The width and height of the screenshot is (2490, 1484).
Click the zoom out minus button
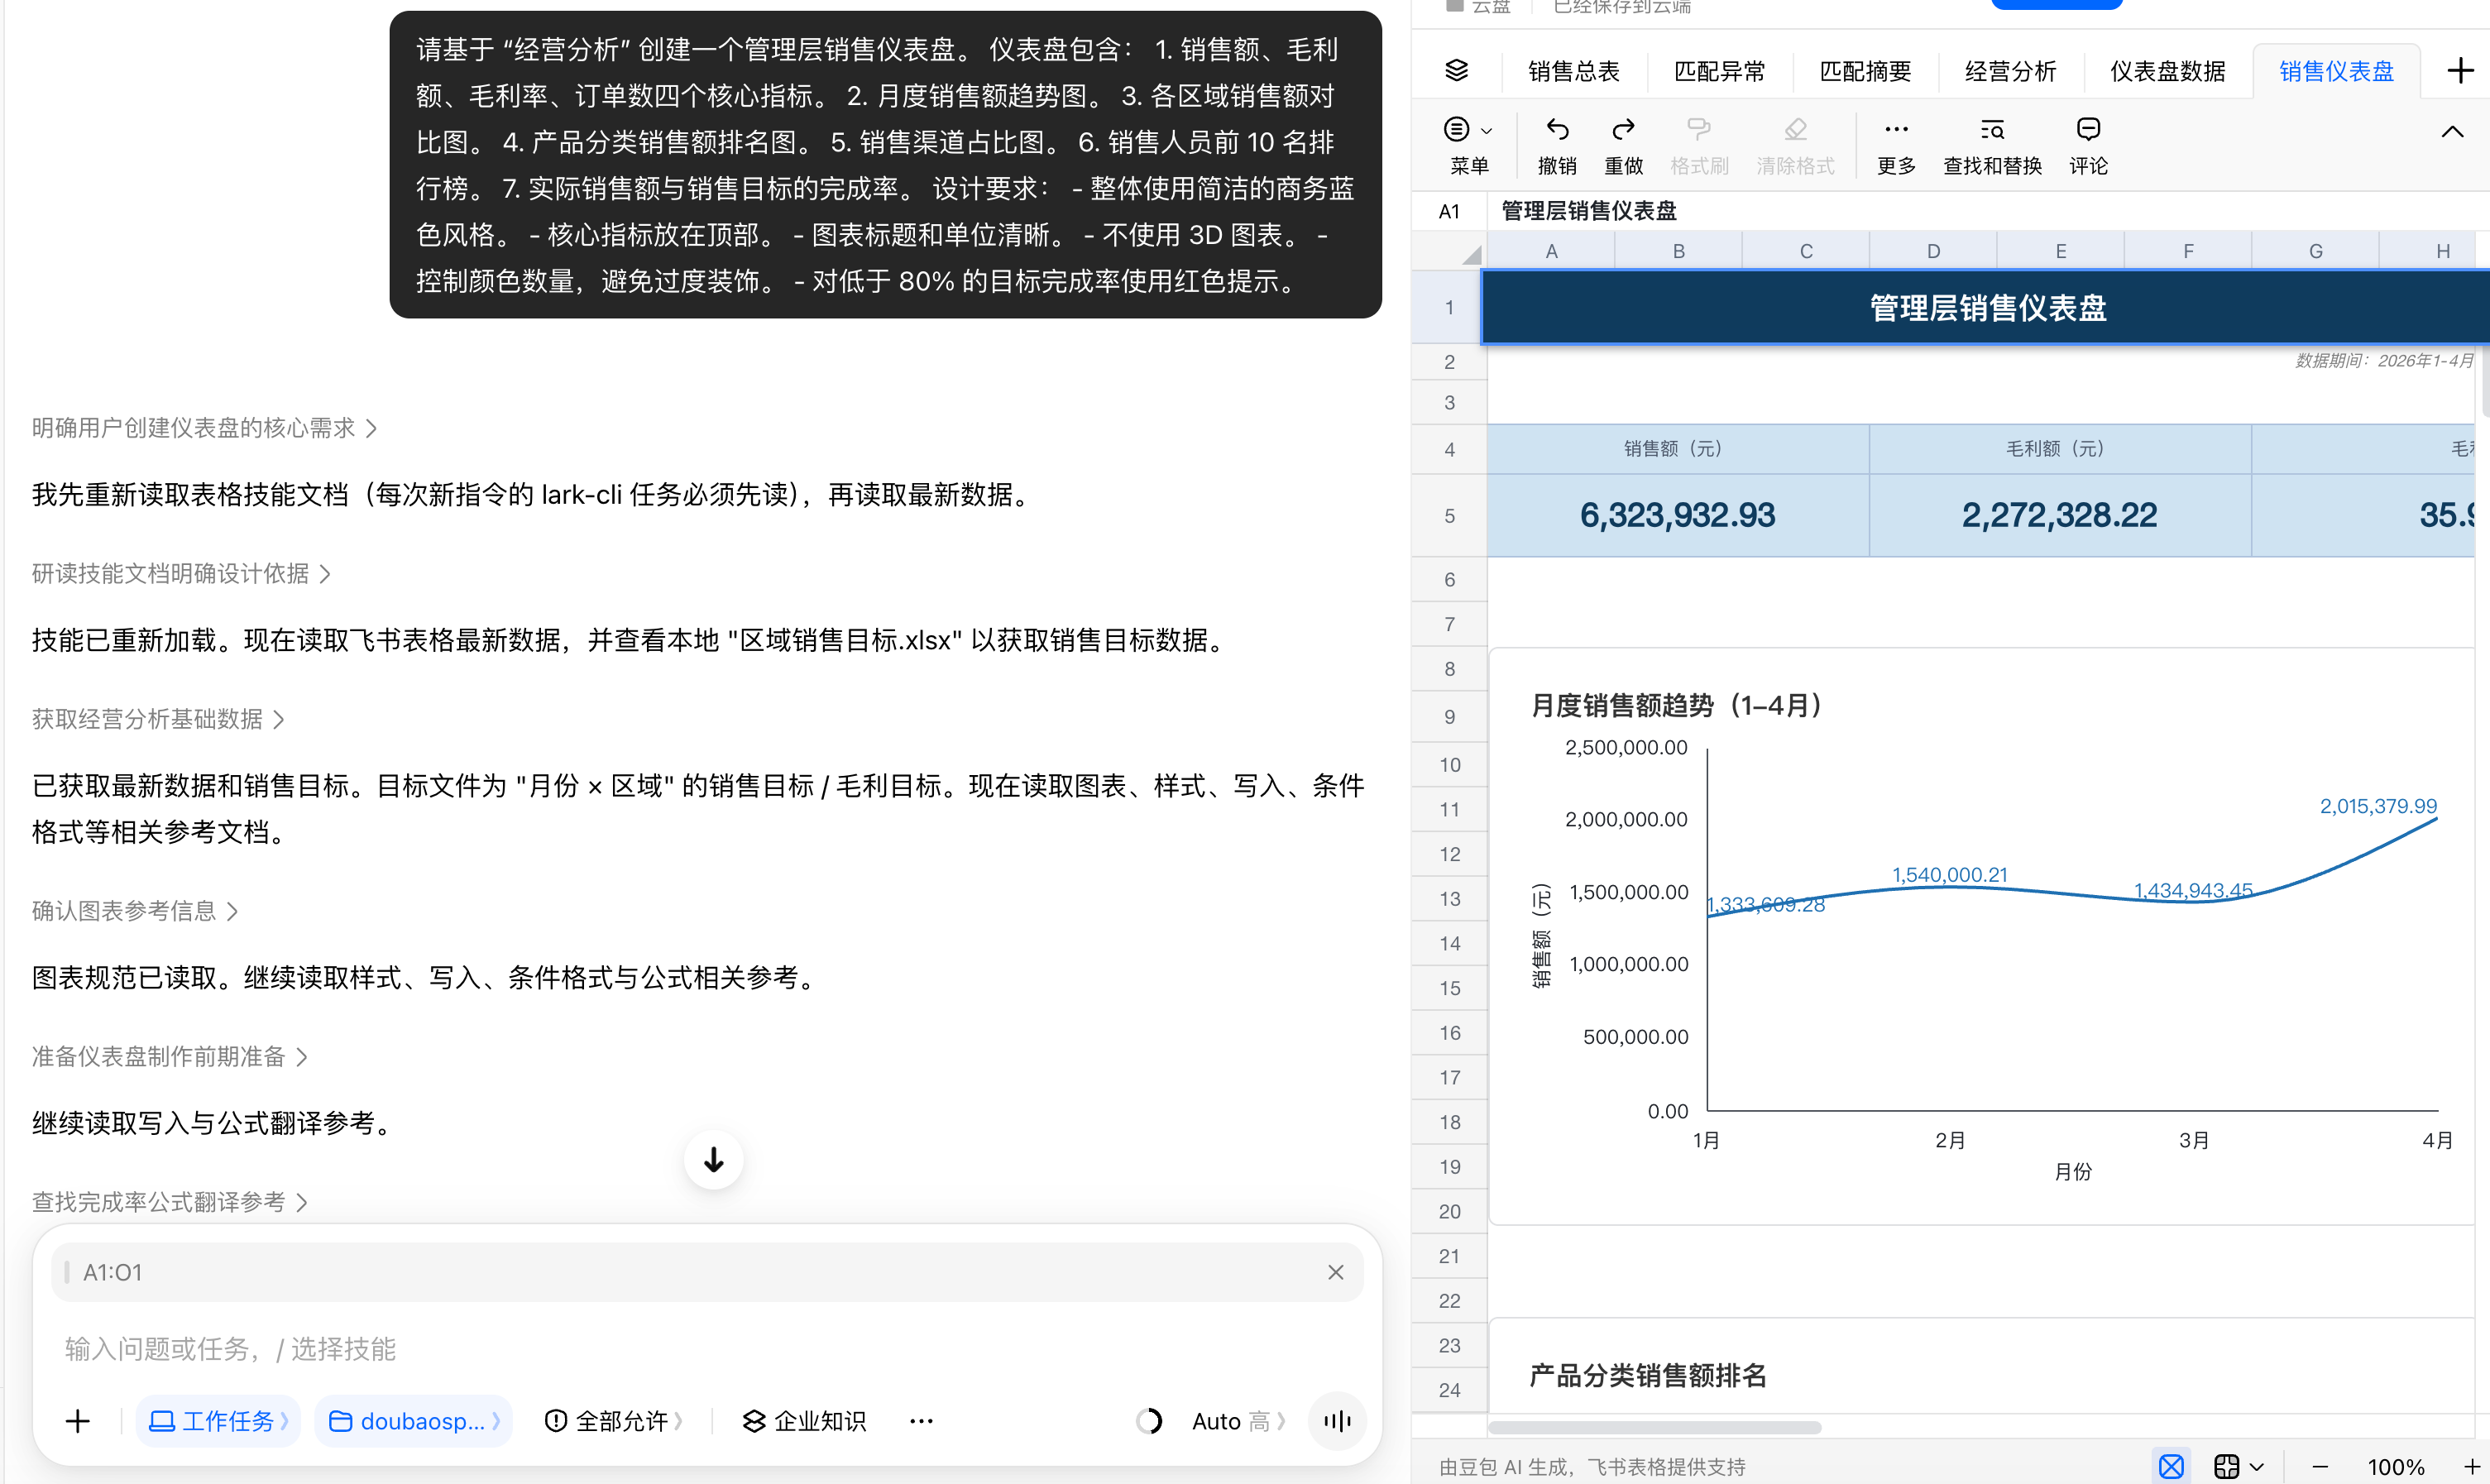(2320, 1467)
